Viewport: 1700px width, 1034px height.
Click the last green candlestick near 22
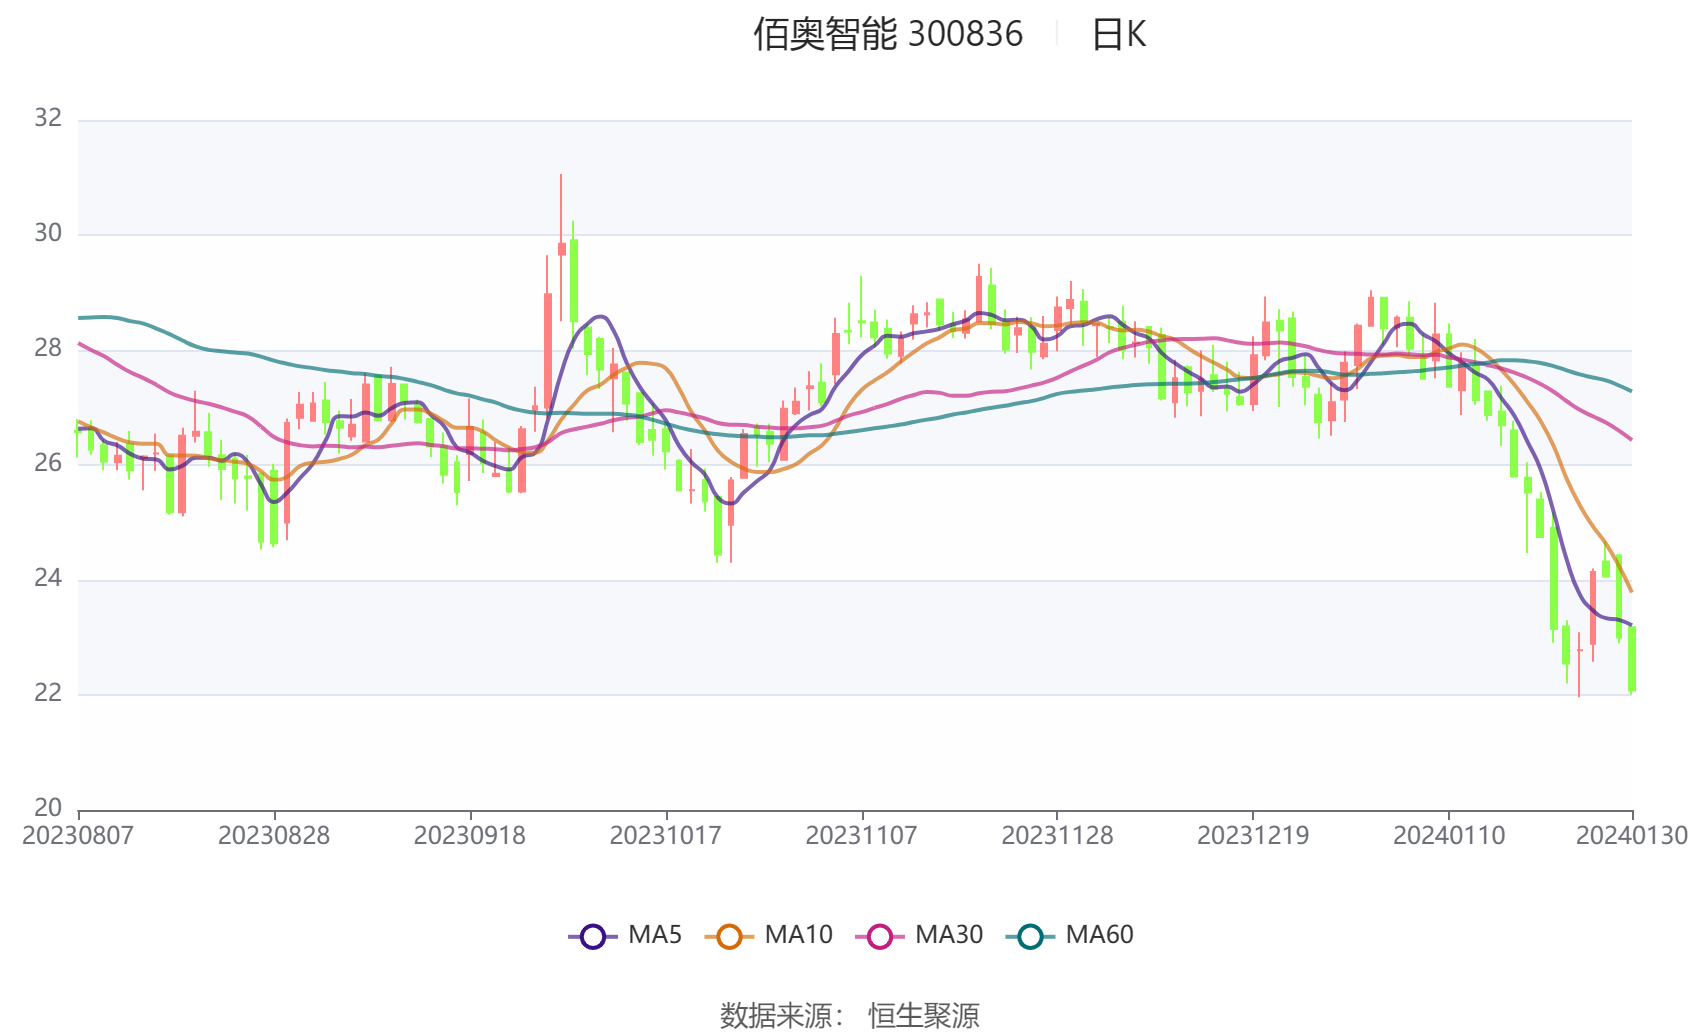[1632, 658]
